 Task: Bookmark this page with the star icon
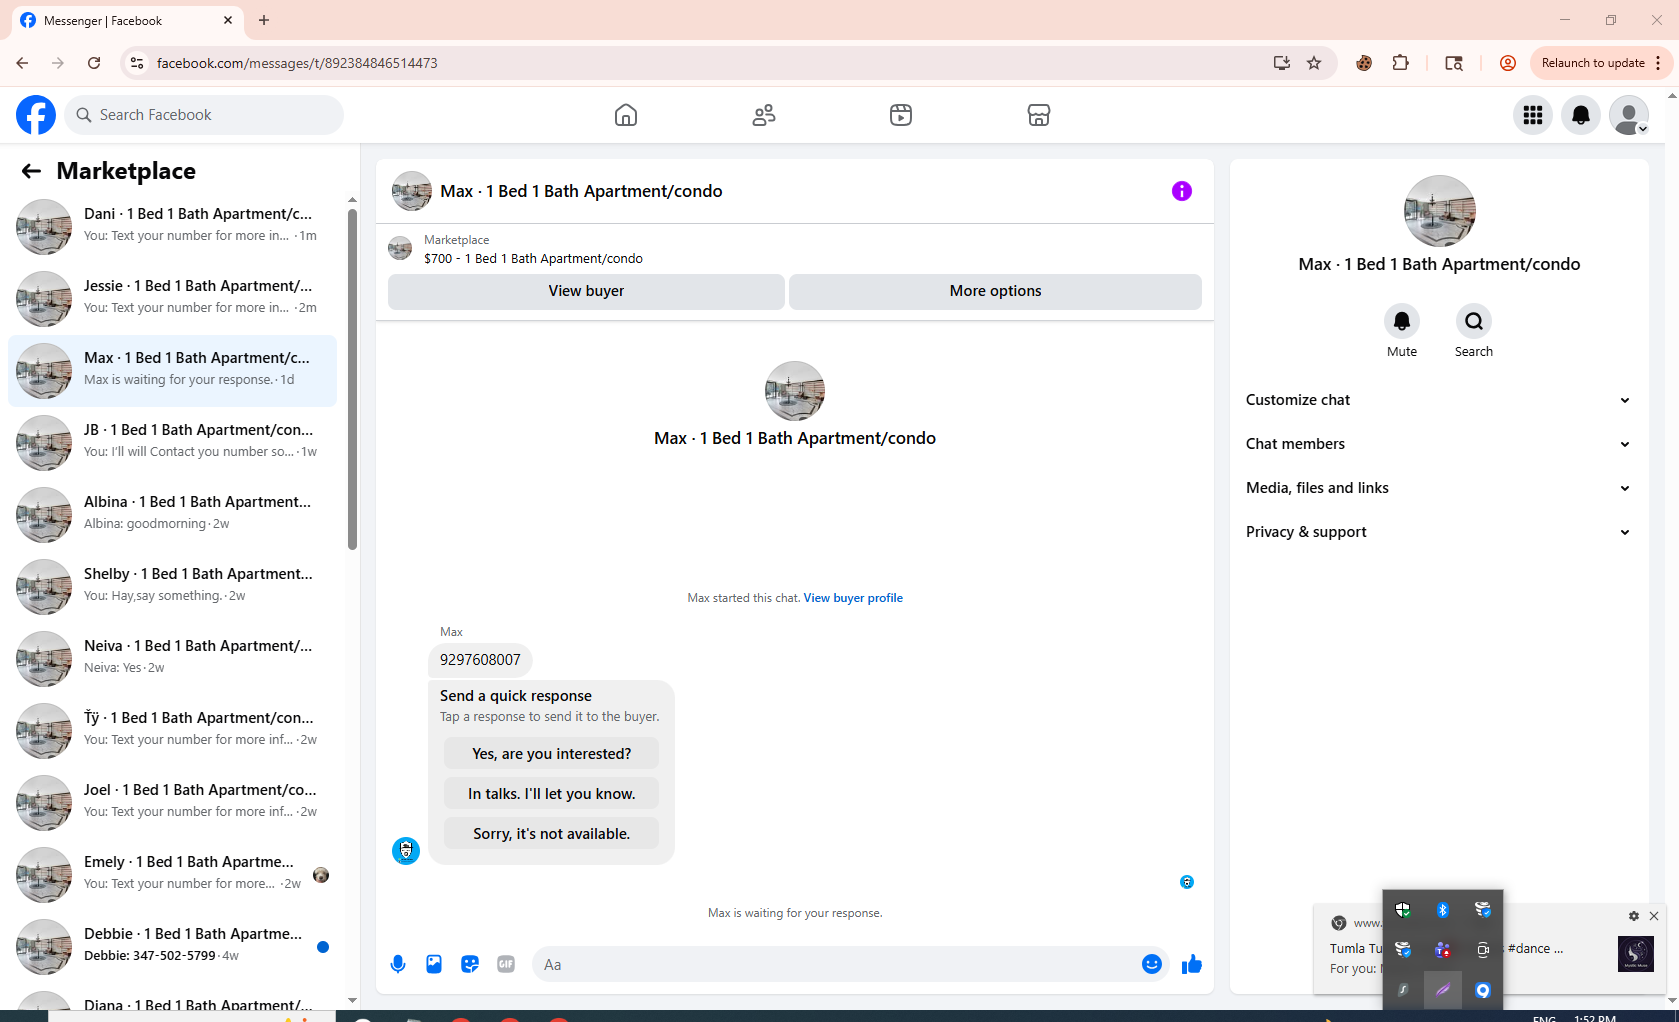coord(1314,63)
